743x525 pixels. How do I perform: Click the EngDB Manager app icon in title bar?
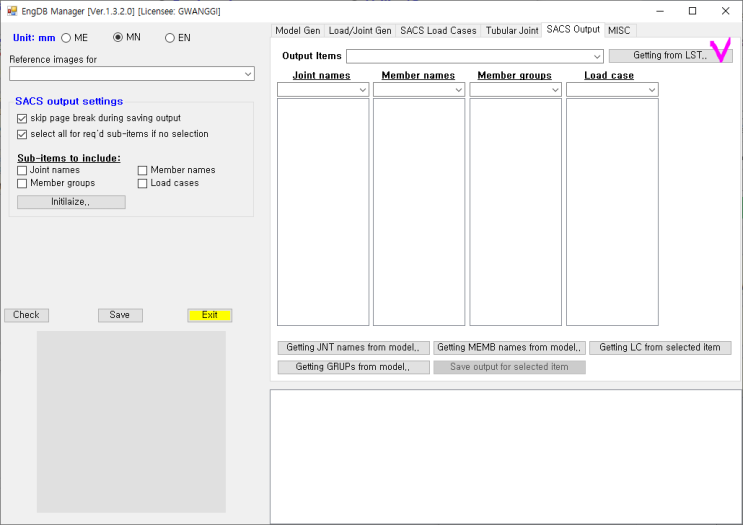click(12, 10)
